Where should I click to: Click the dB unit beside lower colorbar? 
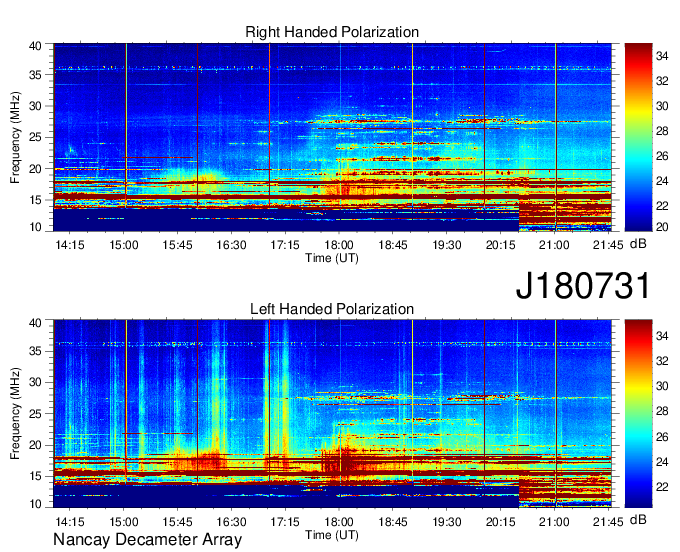click(x=638, y=519)
